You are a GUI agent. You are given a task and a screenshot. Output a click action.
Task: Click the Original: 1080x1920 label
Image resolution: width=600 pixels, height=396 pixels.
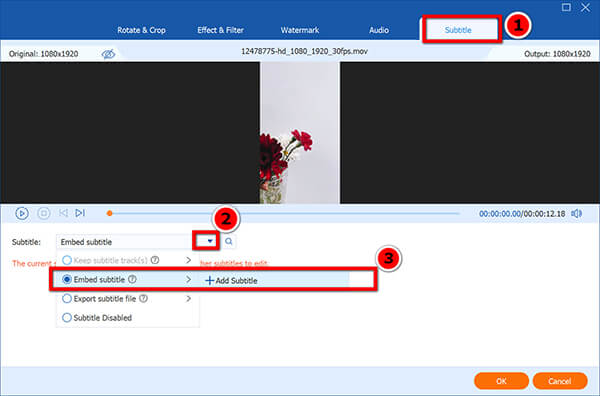click(44, 54)
